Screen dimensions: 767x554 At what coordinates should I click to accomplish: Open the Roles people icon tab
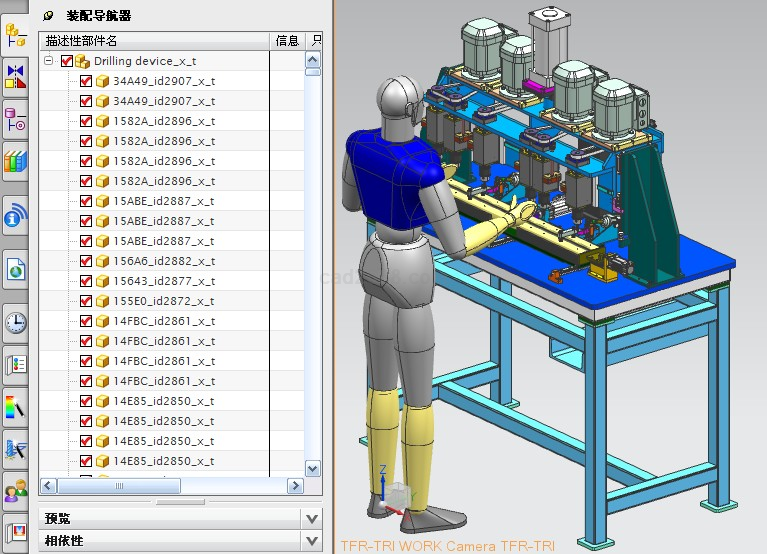pos(15,491)
